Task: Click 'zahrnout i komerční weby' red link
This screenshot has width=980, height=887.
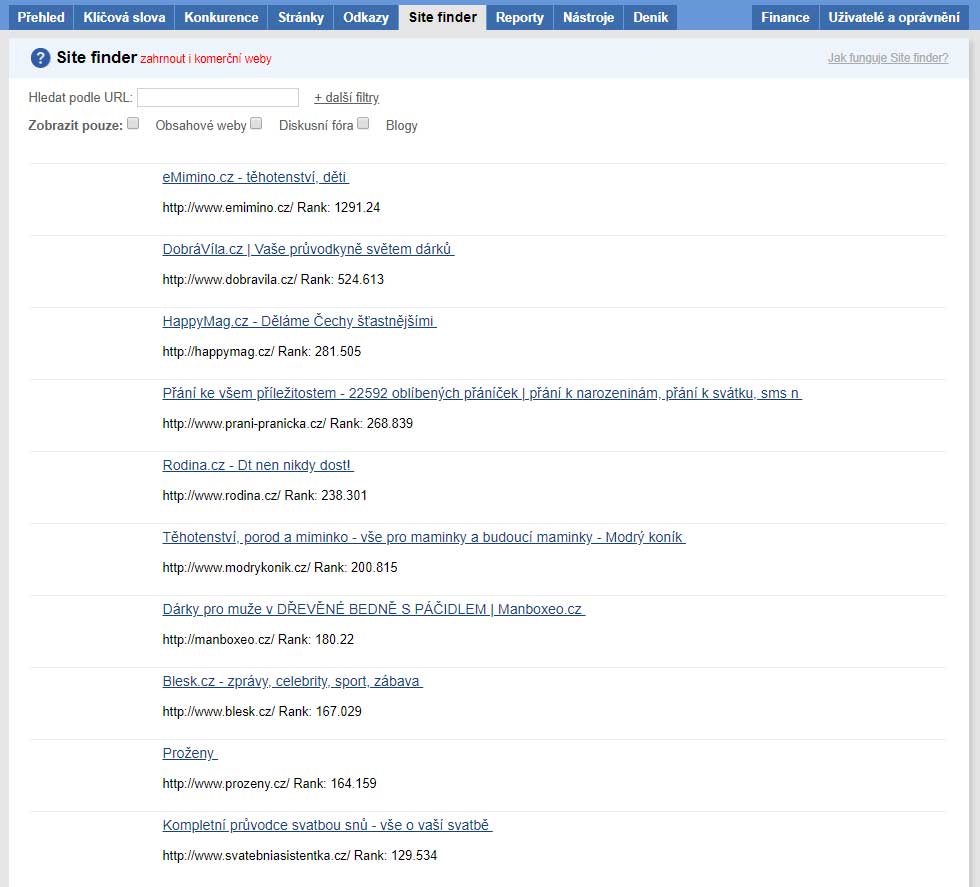Action: click(206, 59)
